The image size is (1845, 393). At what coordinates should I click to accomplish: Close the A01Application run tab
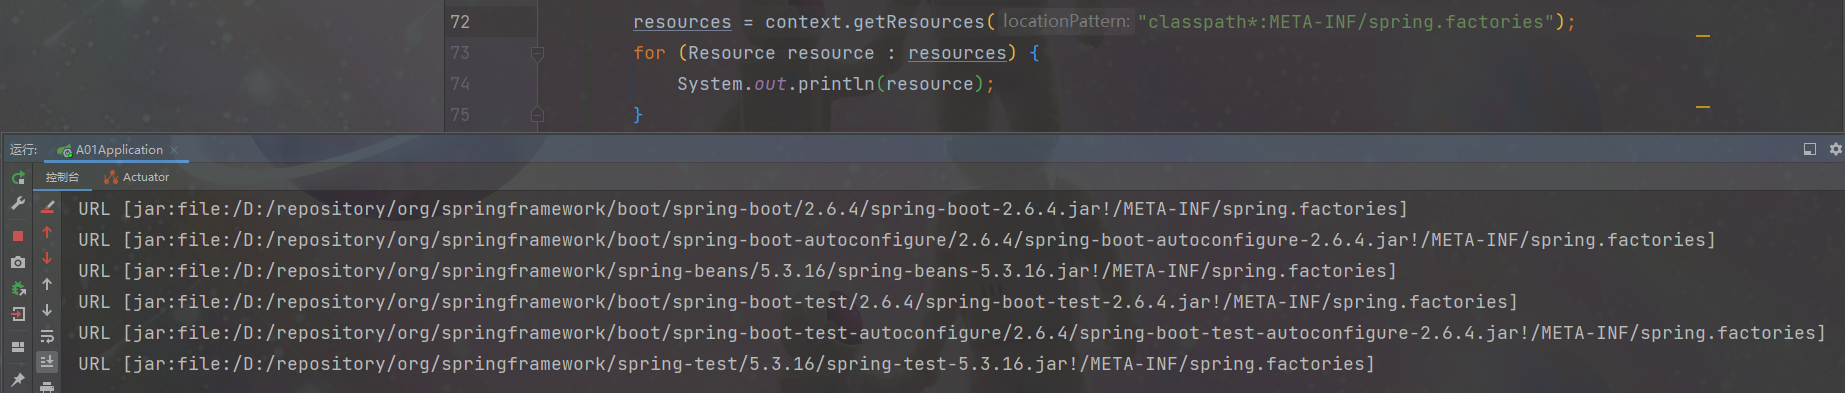click(174, 150)
